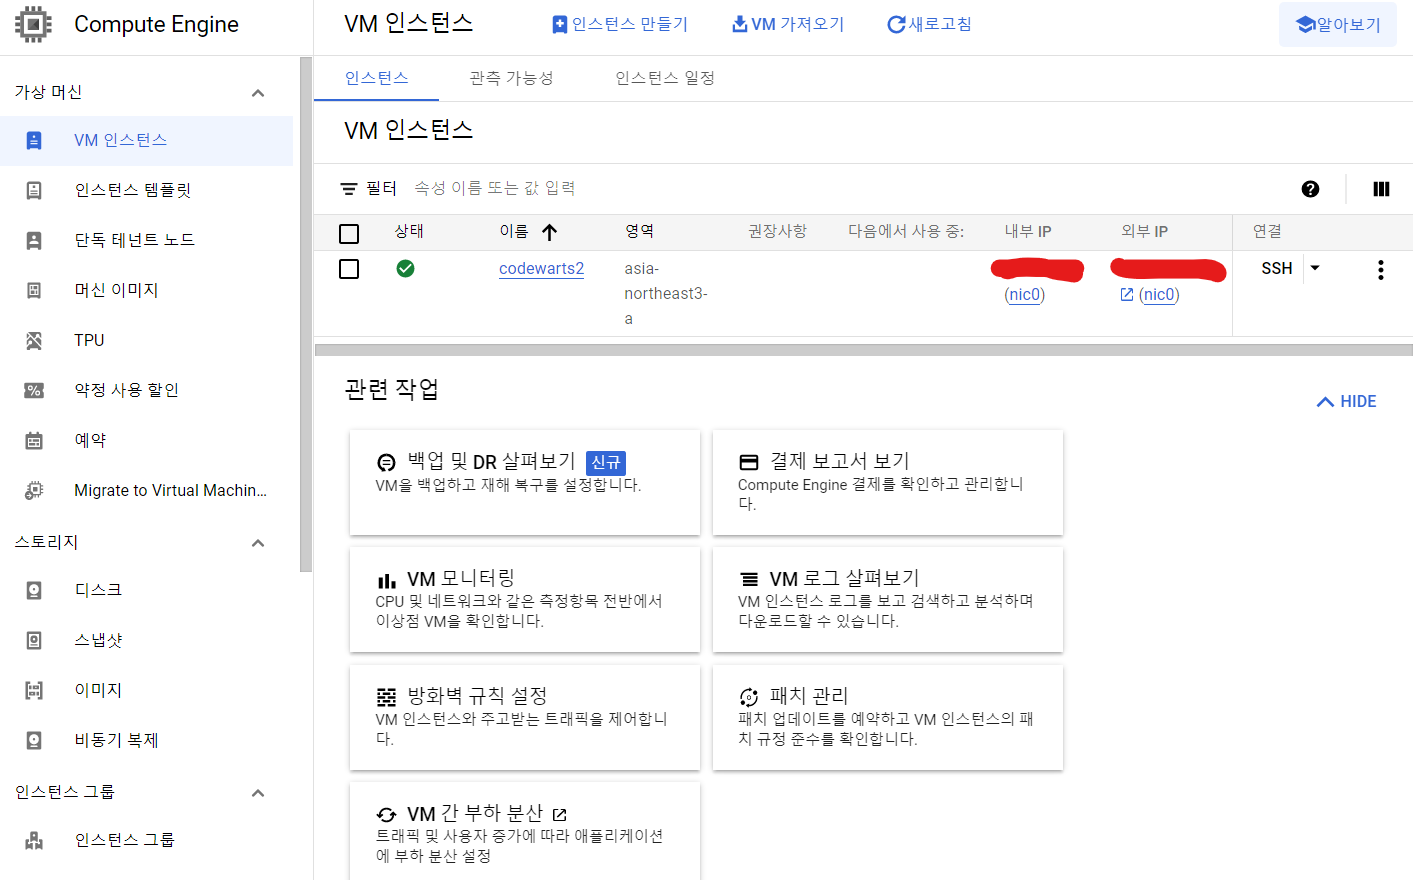Image resolution: width=1413 pixels, height=880 pixels.
Task: Collapse the 인스턴스 그룹 sidebar section
Action: (258, 793)
